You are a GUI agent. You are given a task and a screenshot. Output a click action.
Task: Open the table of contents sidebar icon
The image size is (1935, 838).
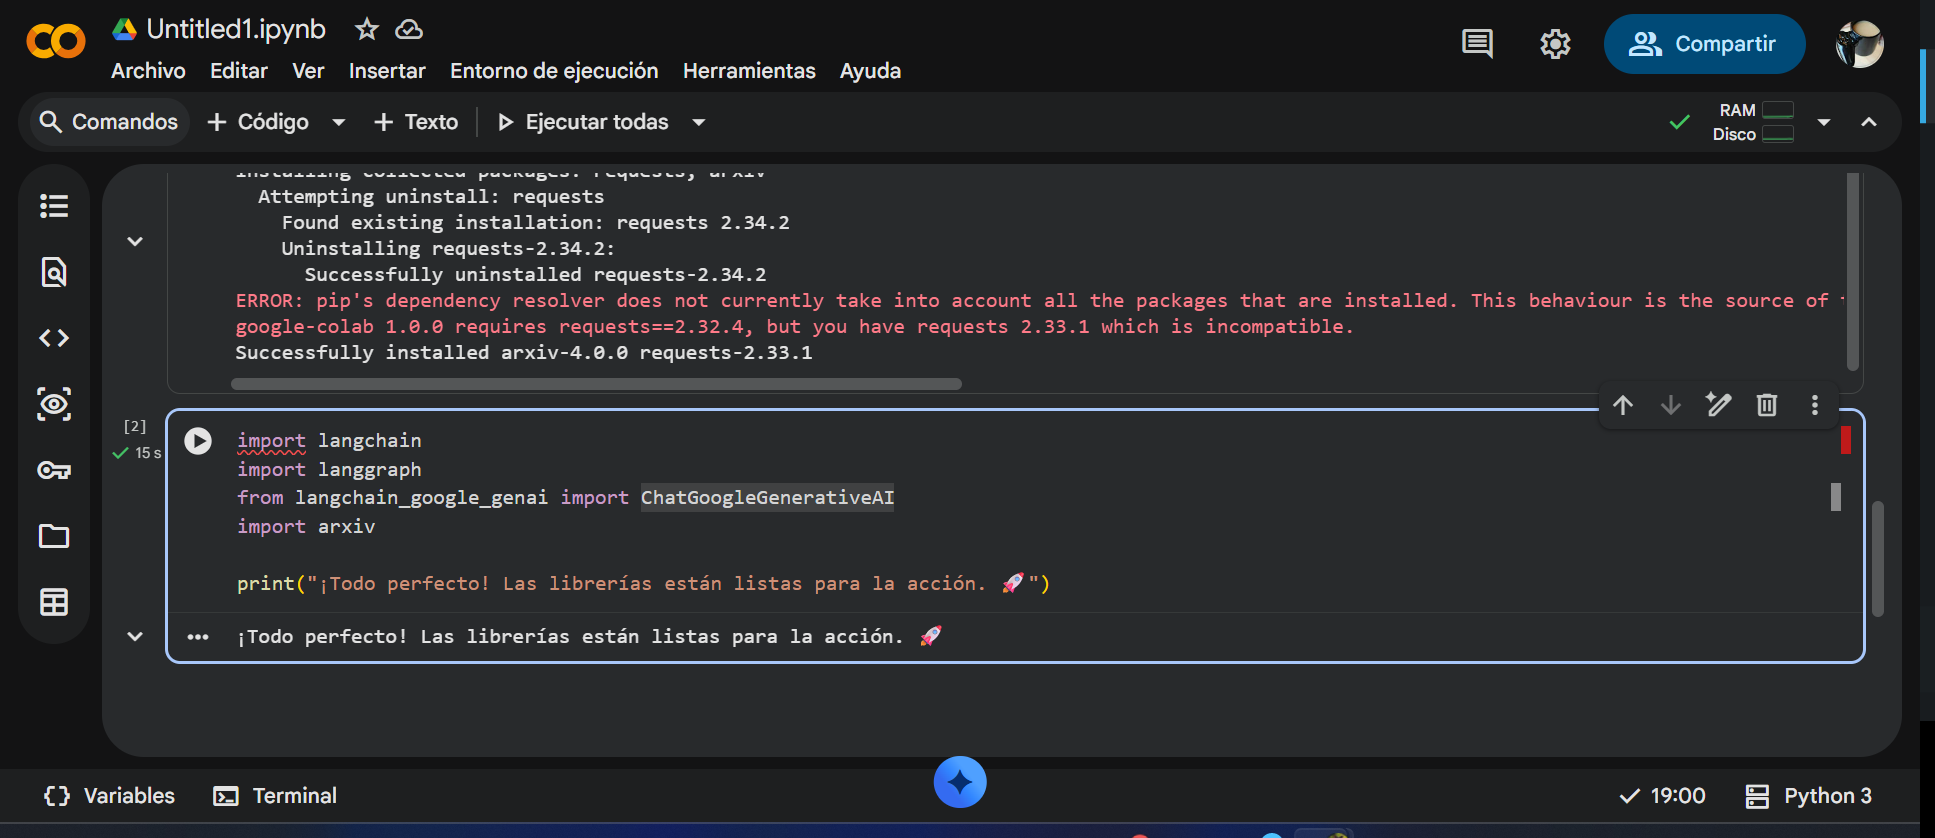pyautogui.click(x=54, y=206)
